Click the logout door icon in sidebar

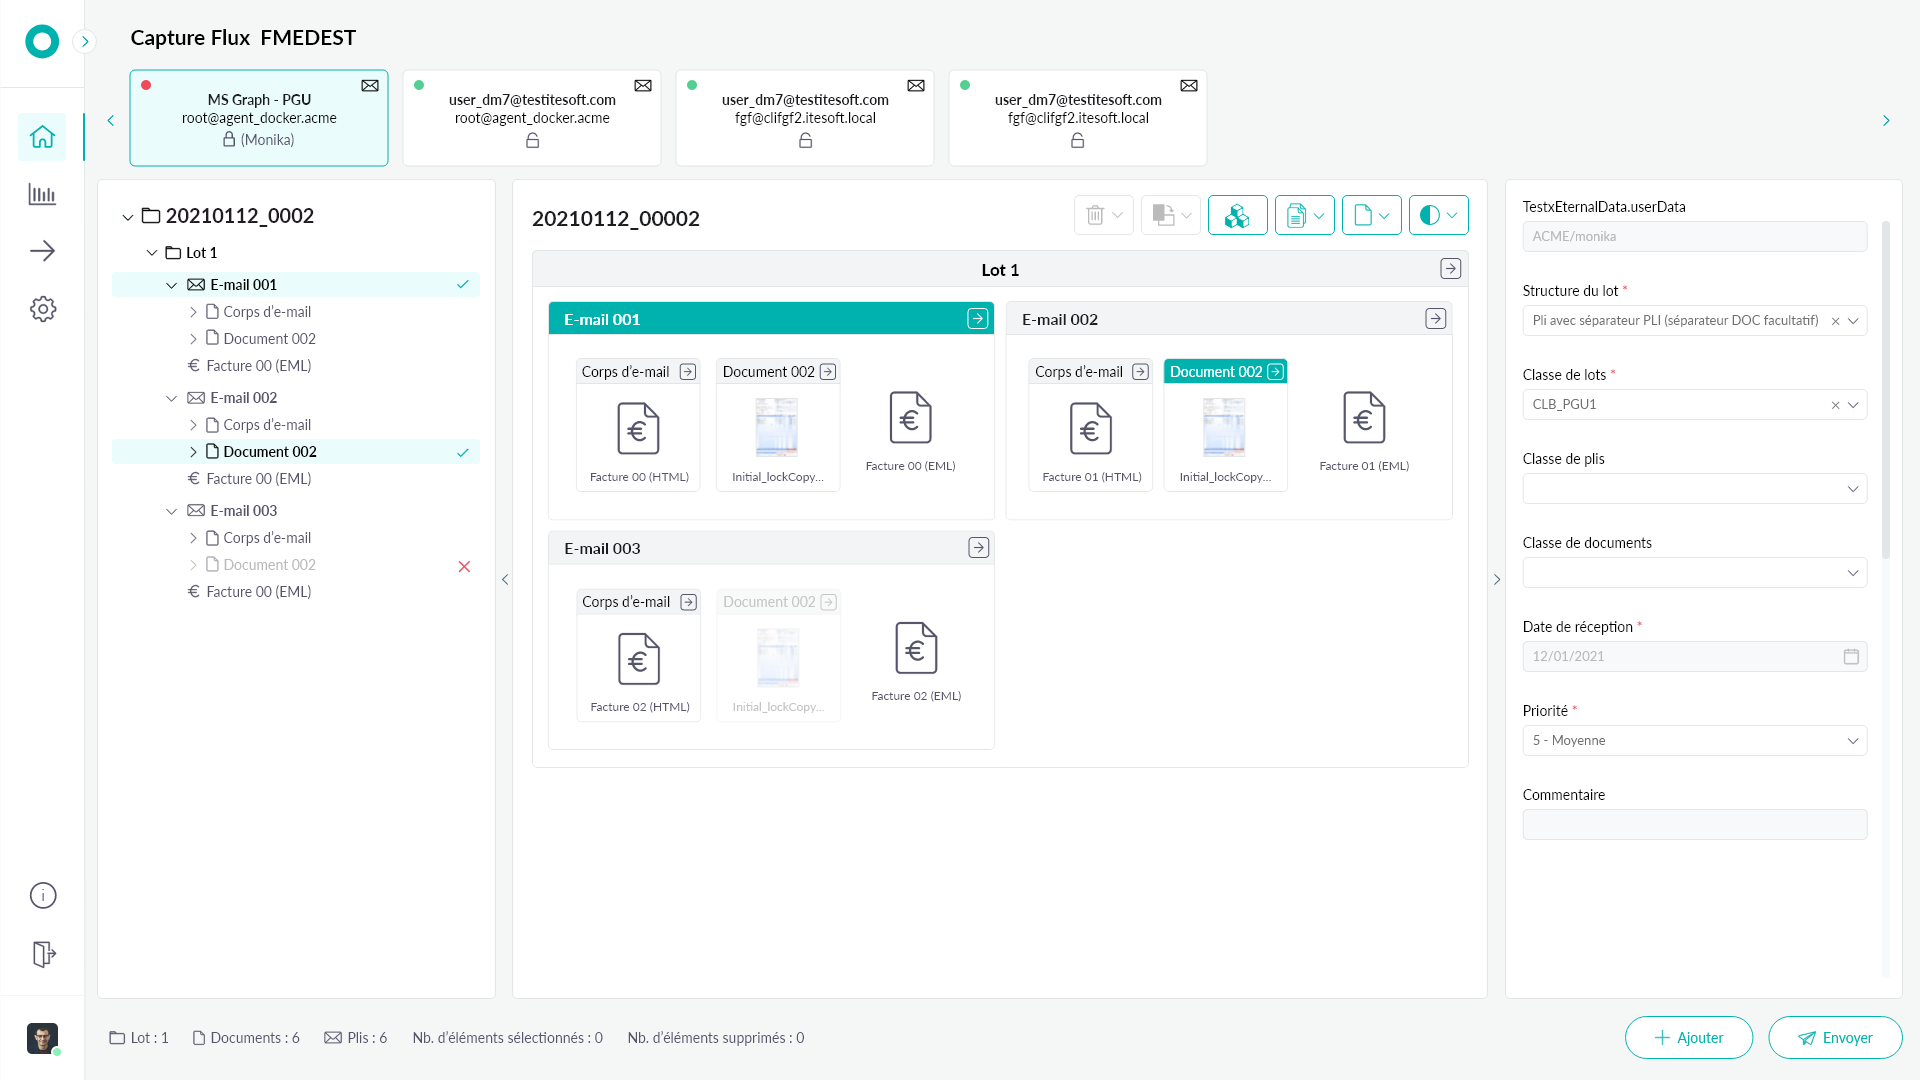[x=42, y=954]
